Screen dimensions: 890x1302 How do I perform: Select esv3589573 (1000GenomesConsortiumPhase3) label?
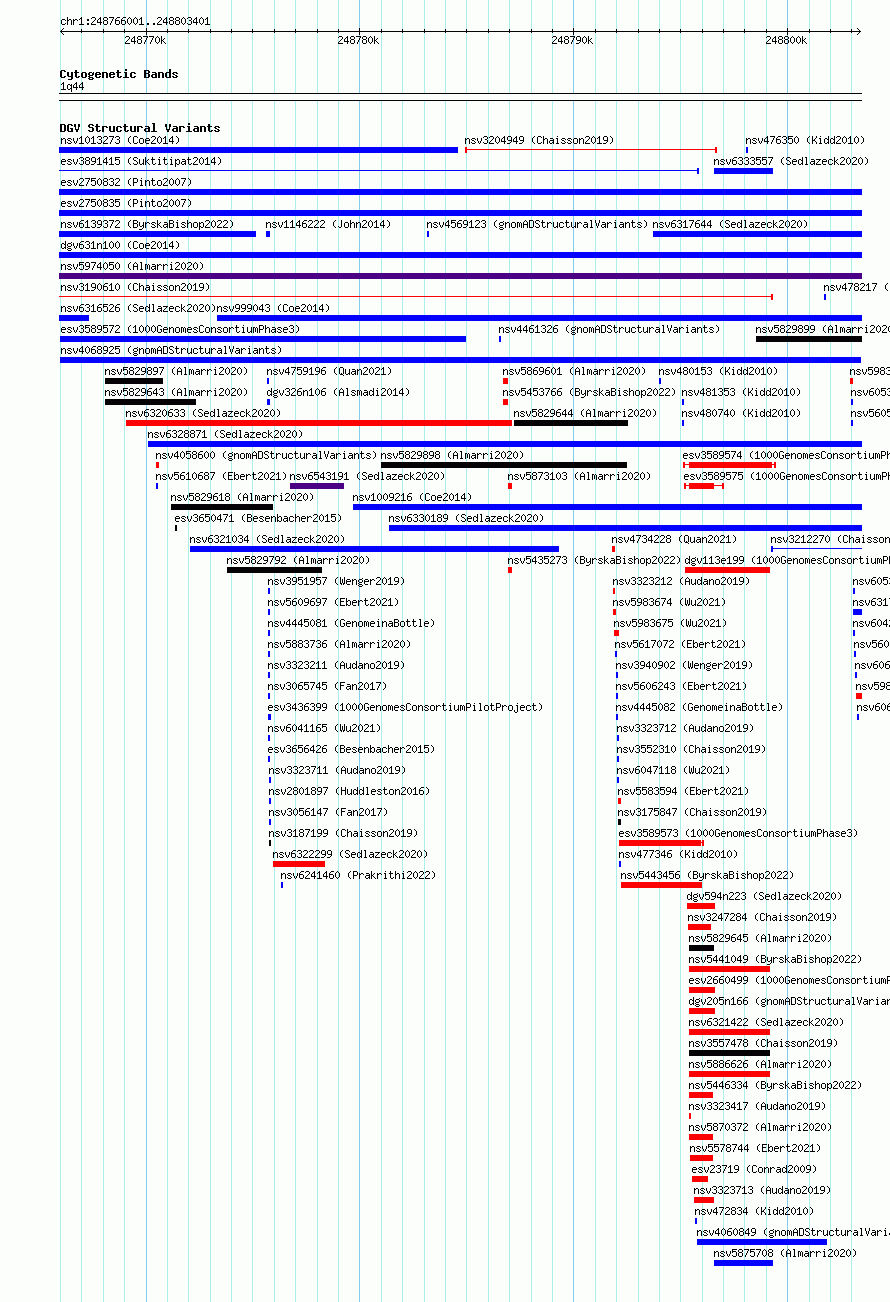(738, 833)
